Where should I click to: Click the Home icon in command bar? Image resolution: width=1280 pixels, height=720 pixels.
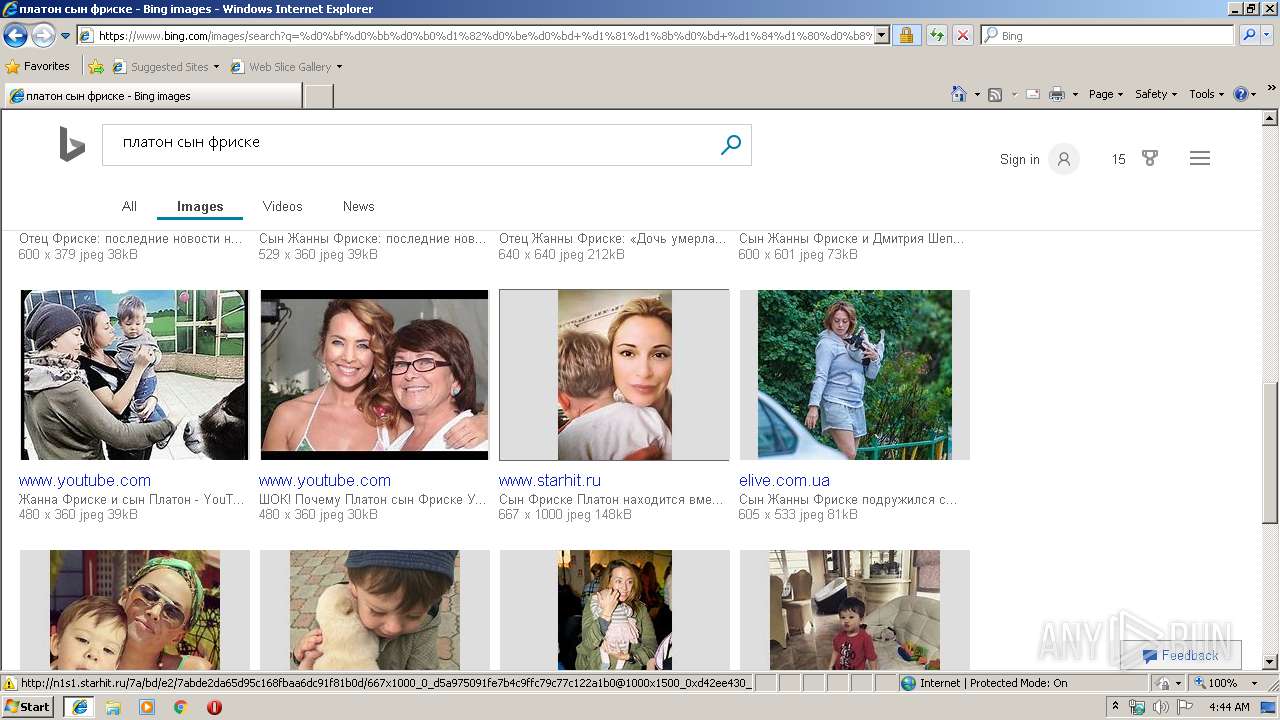[959, 94]
